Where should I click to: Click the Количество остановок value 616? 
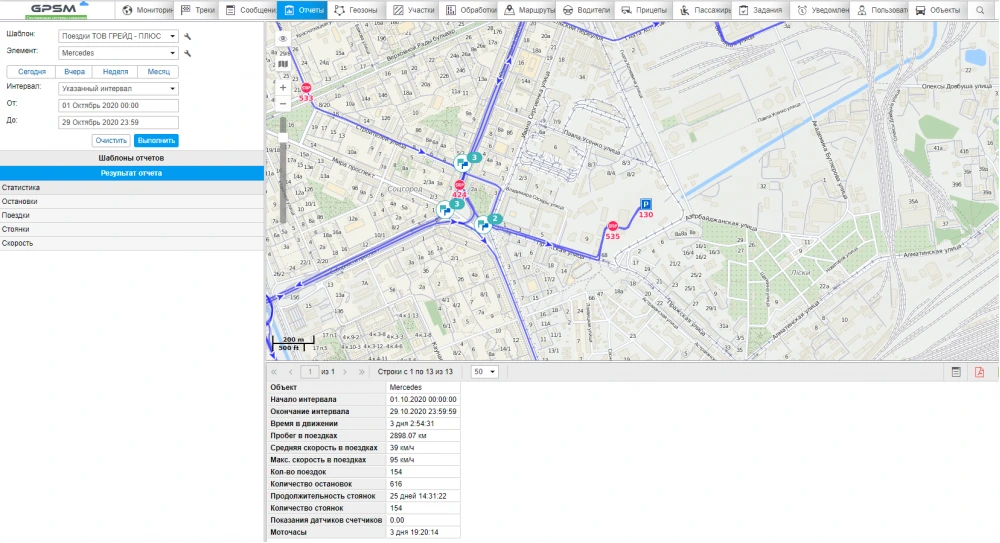395,484
